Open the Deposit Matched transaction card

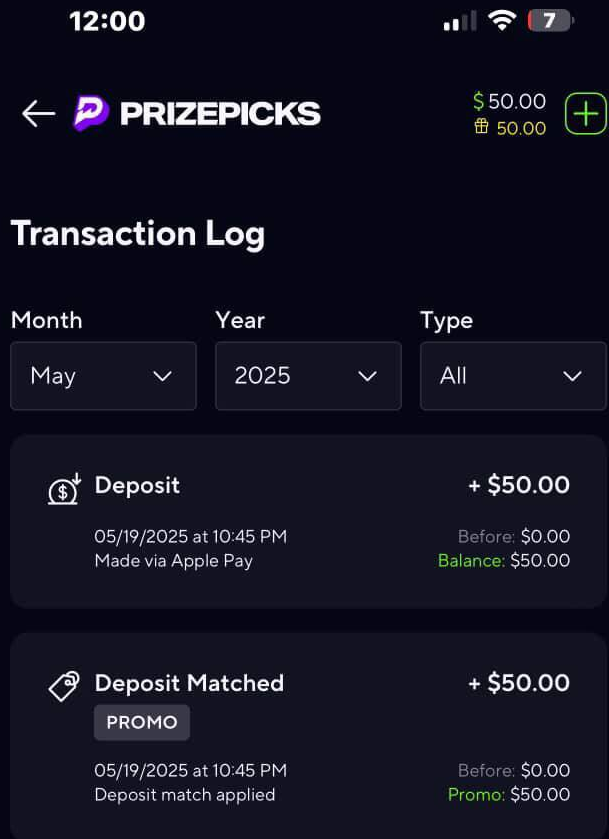308,736
